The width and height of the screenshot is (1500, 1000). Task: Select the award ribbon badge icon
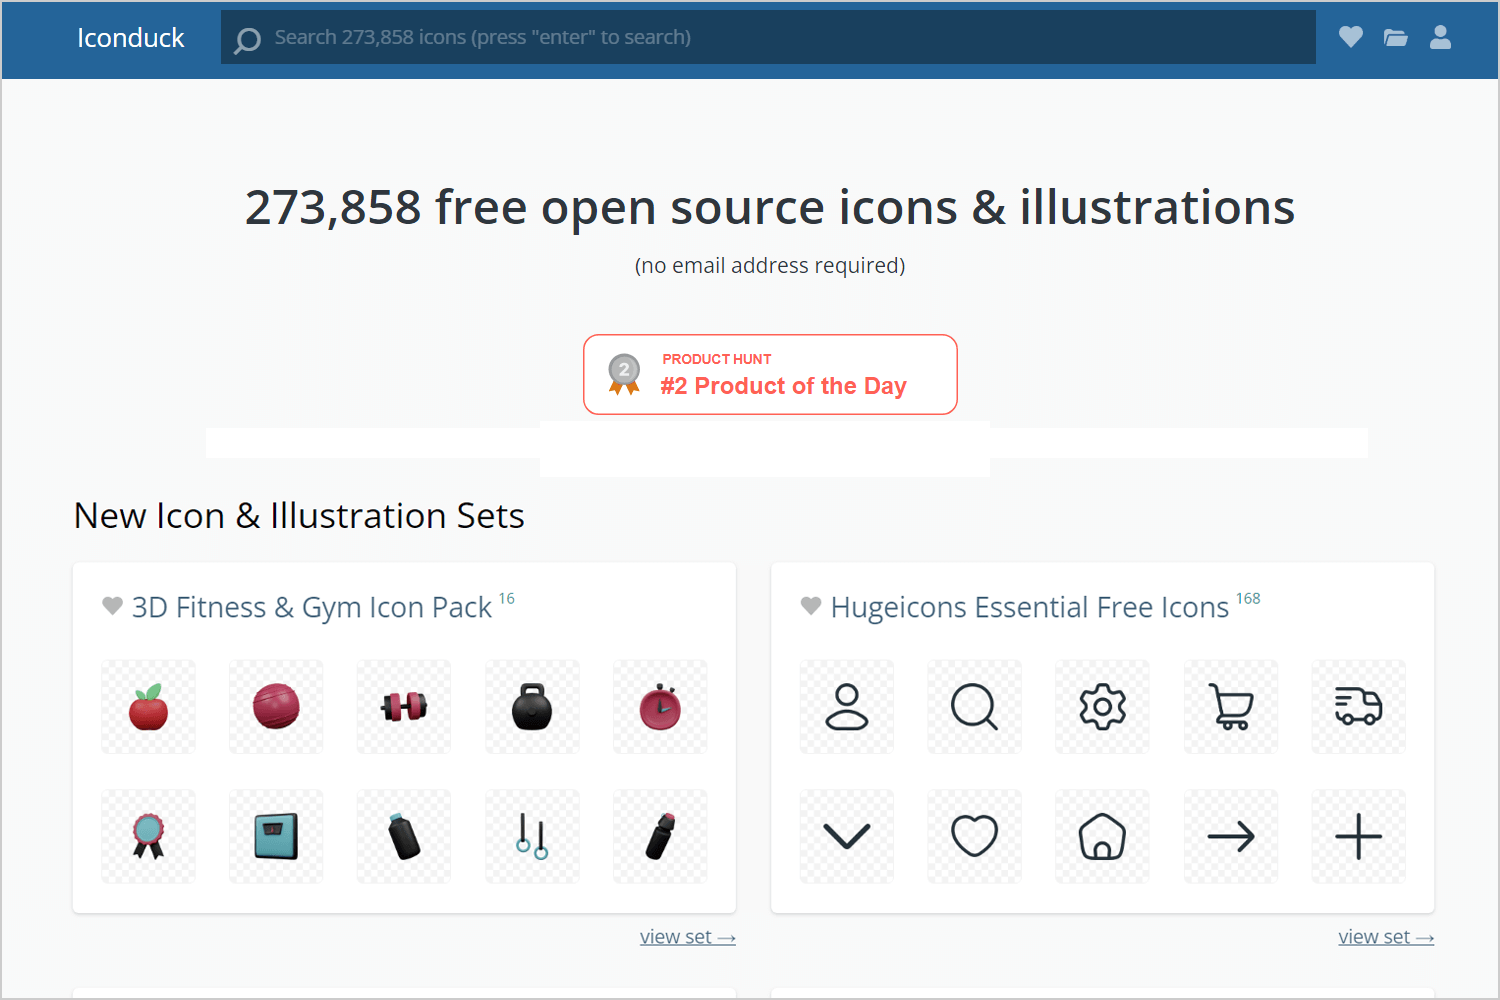pyautogui.click(x=149, y=836)
